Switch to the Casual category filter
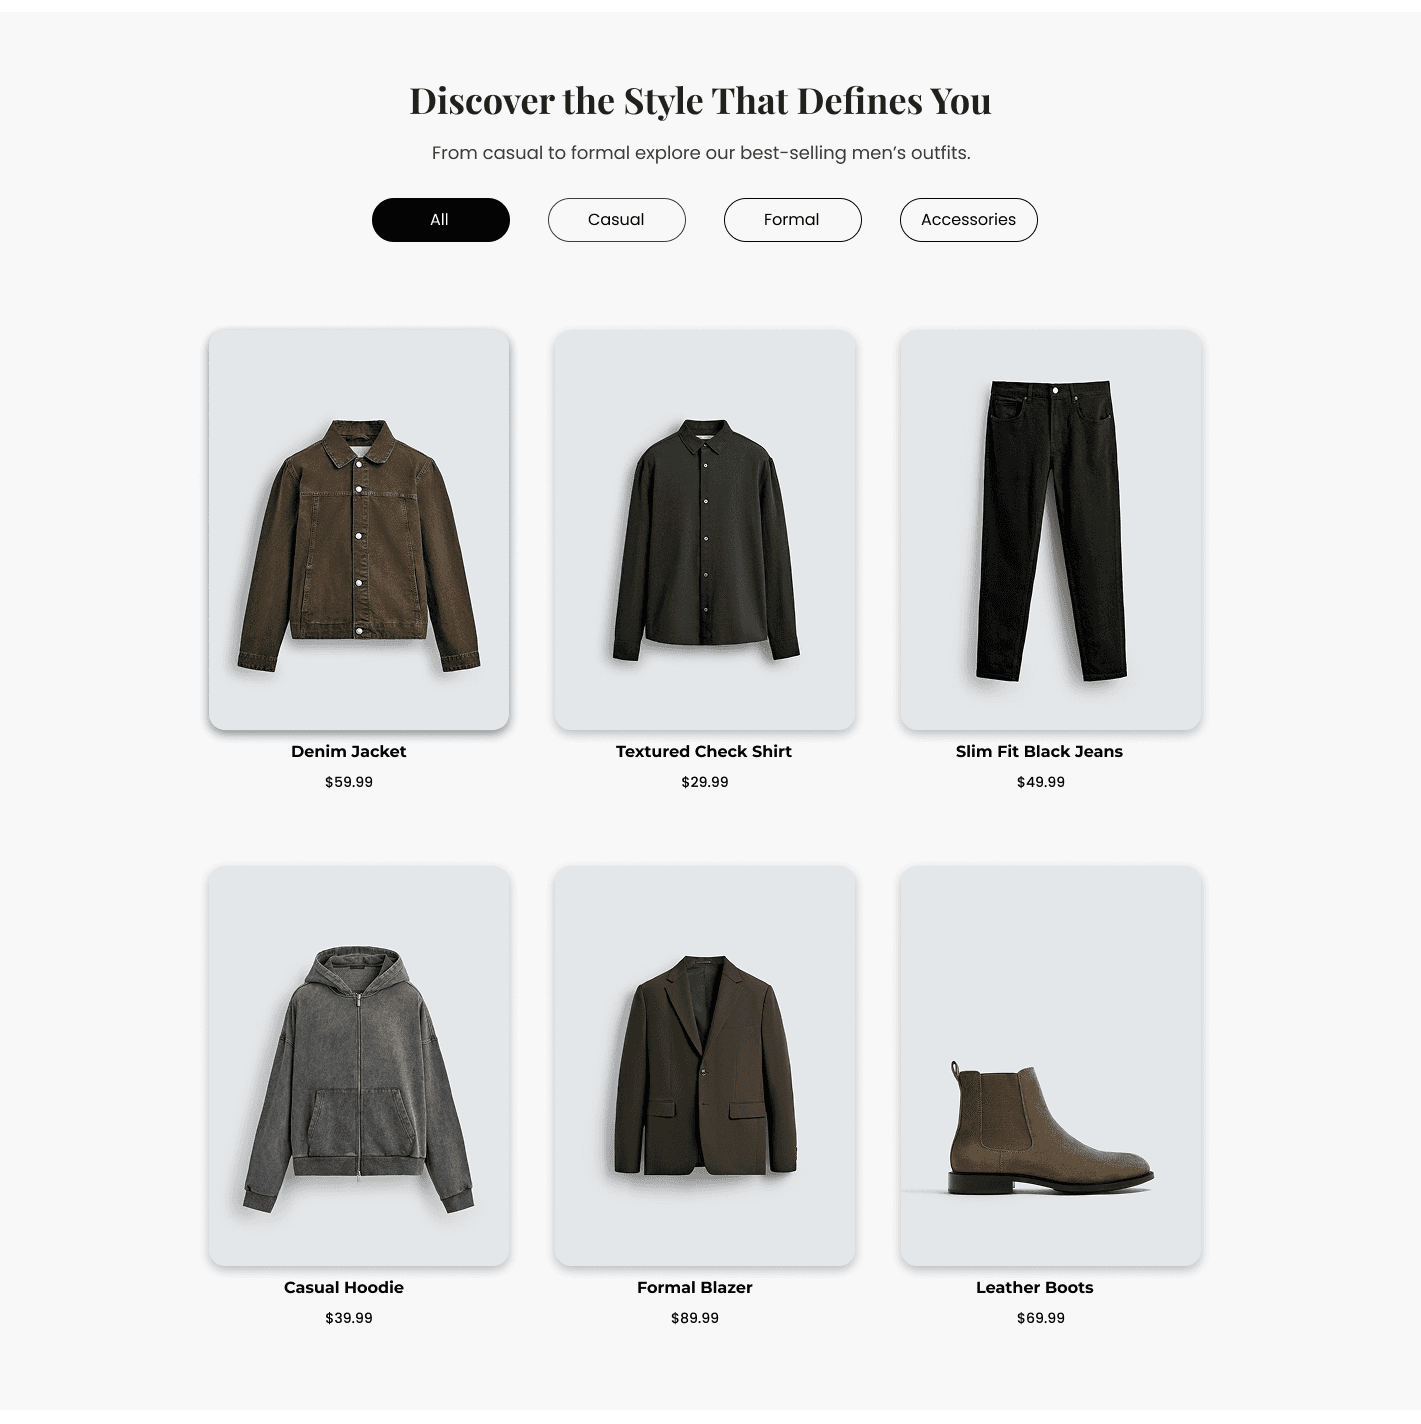1421x1424 pixels. (616, 220)
